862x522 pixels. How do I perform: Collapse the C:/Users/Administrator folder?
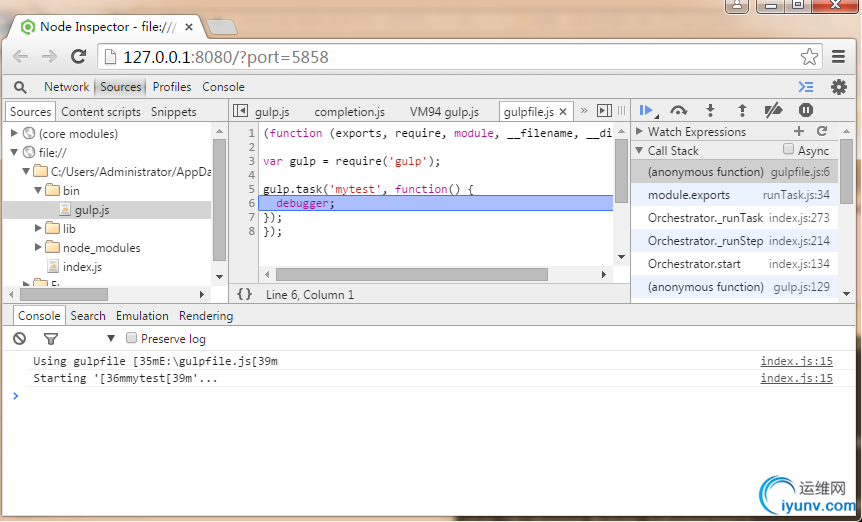coord(26,171)
